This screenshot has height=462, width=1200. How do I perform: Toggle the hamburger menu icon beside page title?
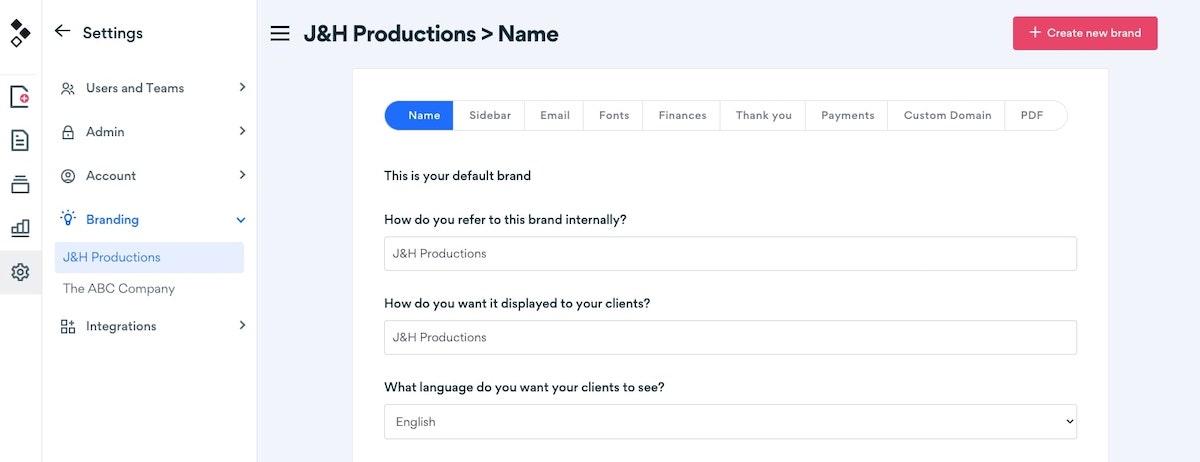(280, 34)
